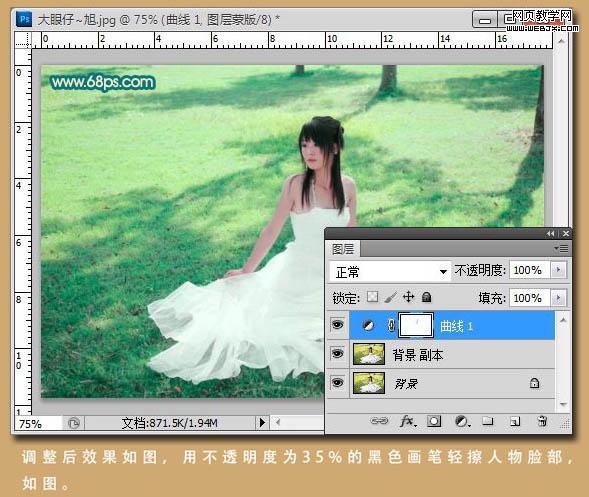The height and width of the screenshot is (497, 589).
Task: Lock transparent pixels icon
Action: (372, 297)
